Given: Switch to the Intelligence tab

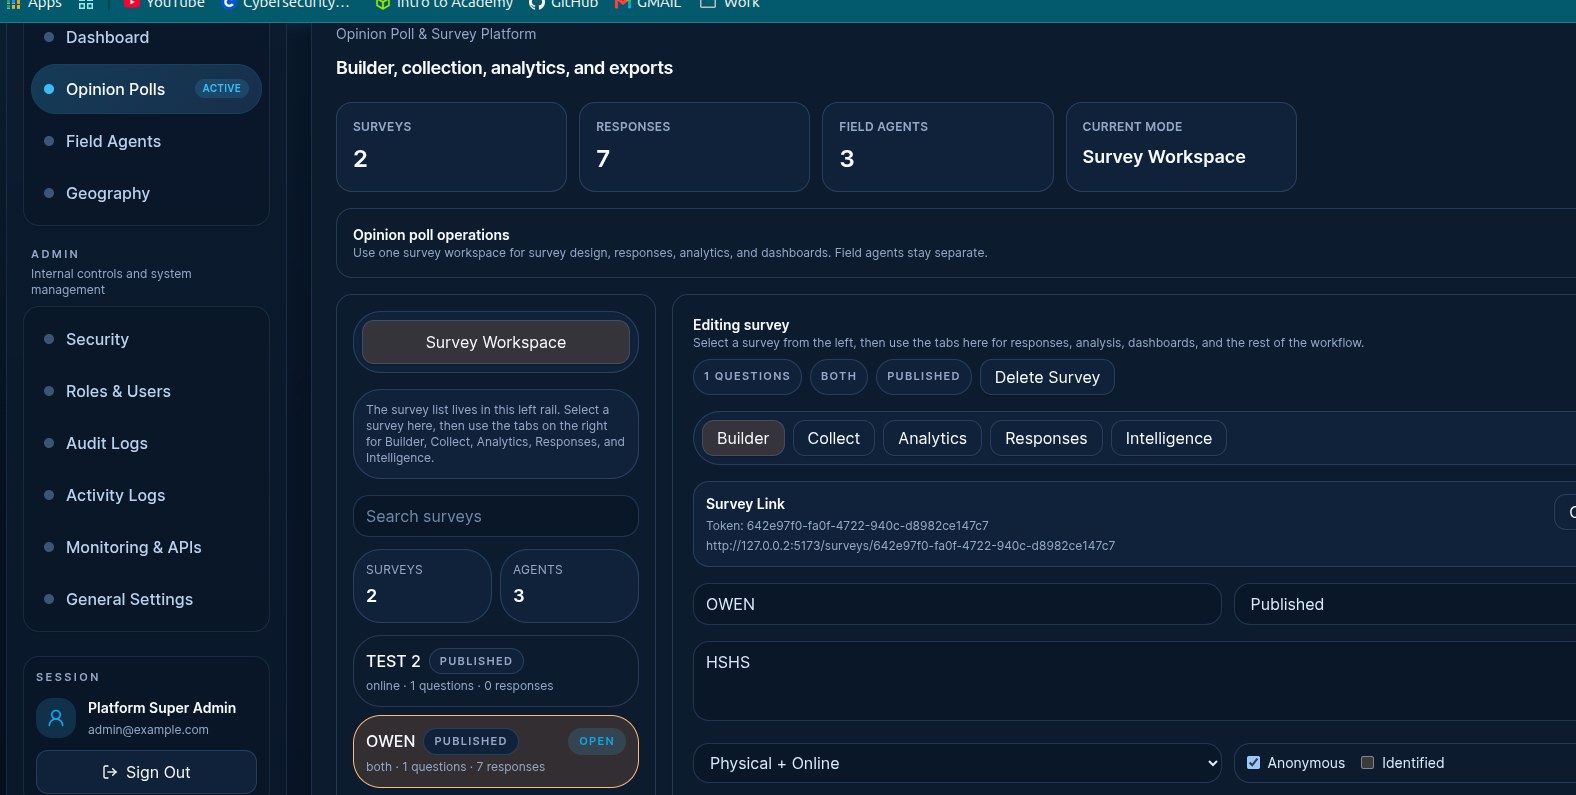Looking at the screenshot, I should (1169, 438).
